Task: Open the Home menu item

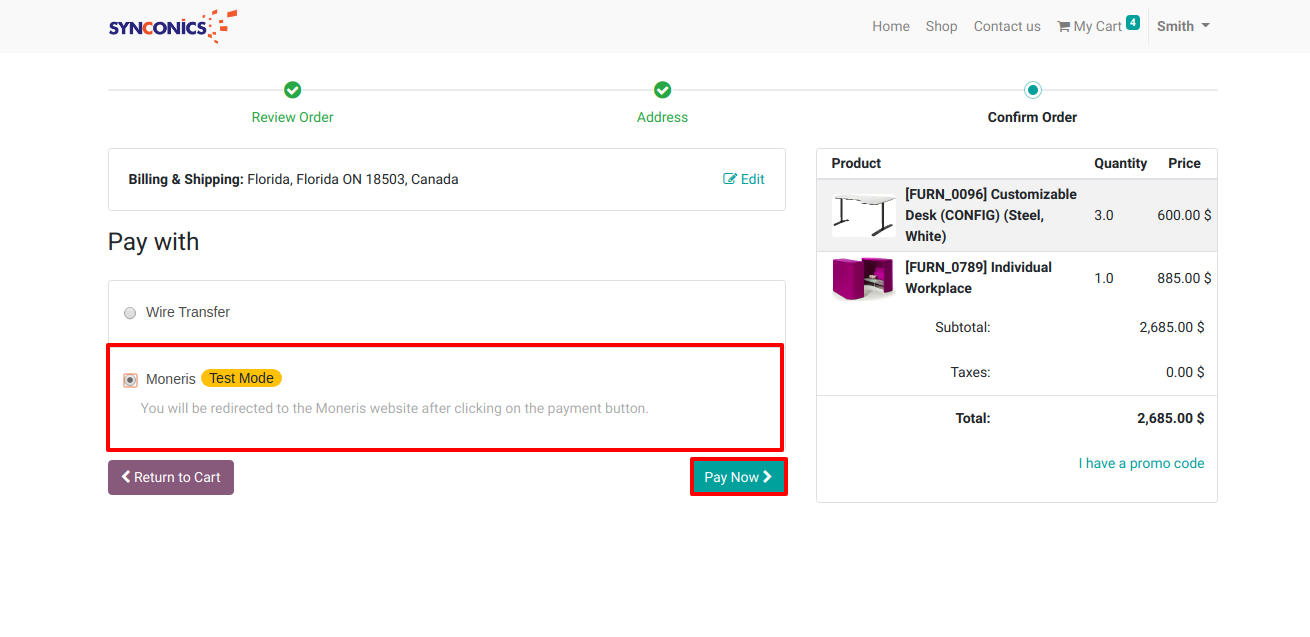Action: coord(890,26)
